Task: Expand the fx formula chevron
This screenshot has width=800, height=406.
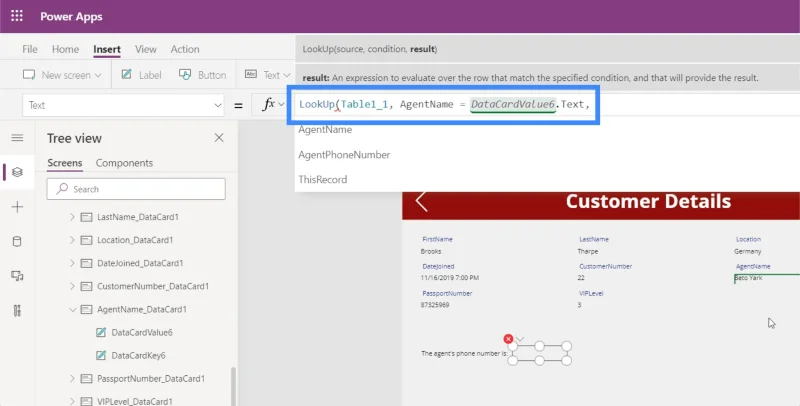Action: click(281, 105)
